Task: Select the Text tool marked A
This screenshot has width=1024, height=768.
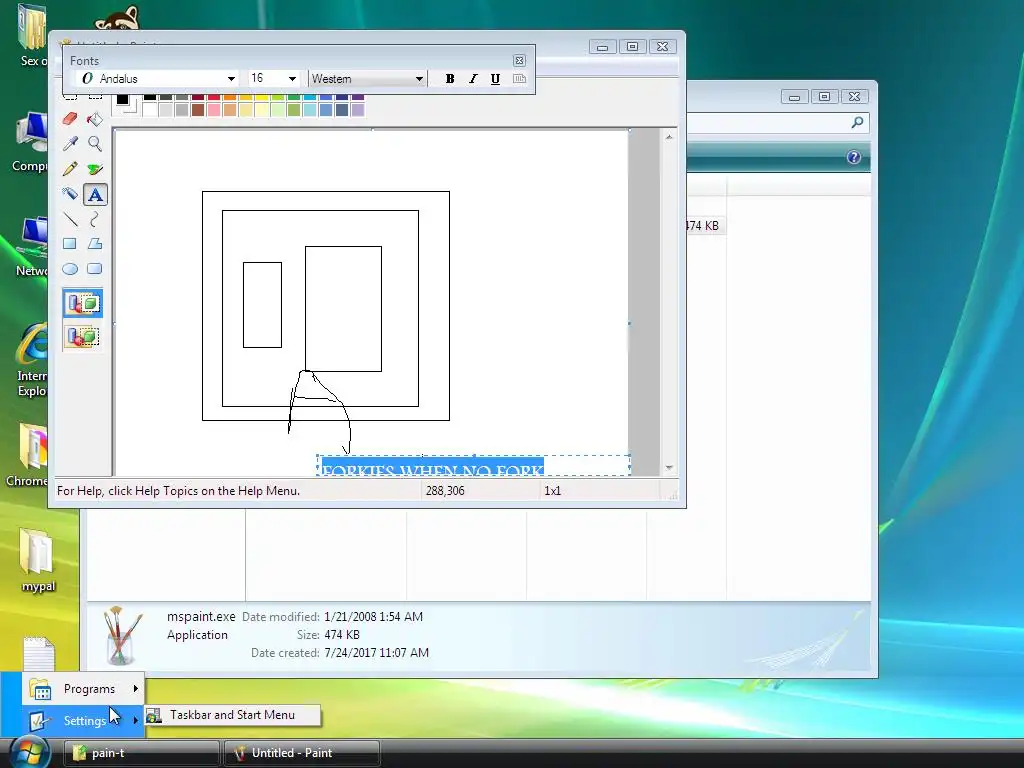Action: pos(95,195)
